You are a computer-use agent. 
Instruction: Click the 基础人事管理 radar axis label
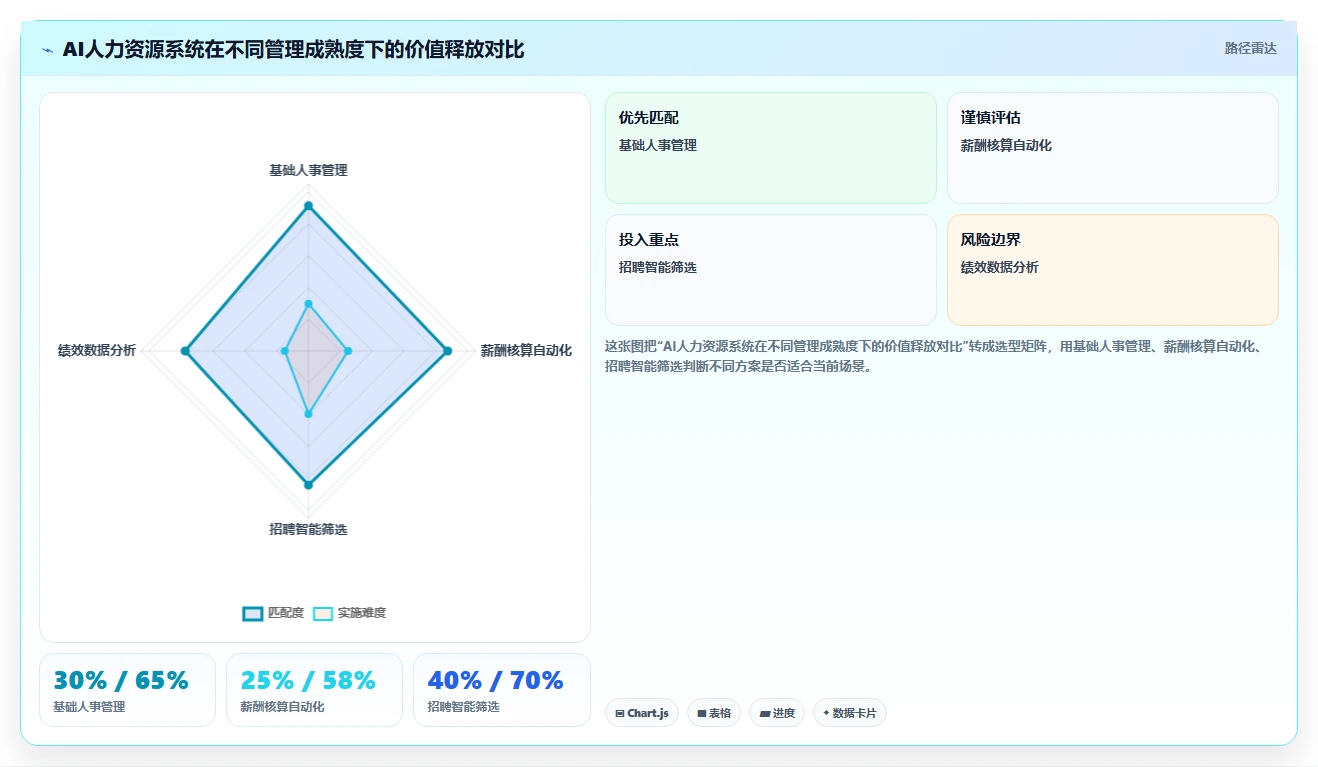[x=308, y=171]
